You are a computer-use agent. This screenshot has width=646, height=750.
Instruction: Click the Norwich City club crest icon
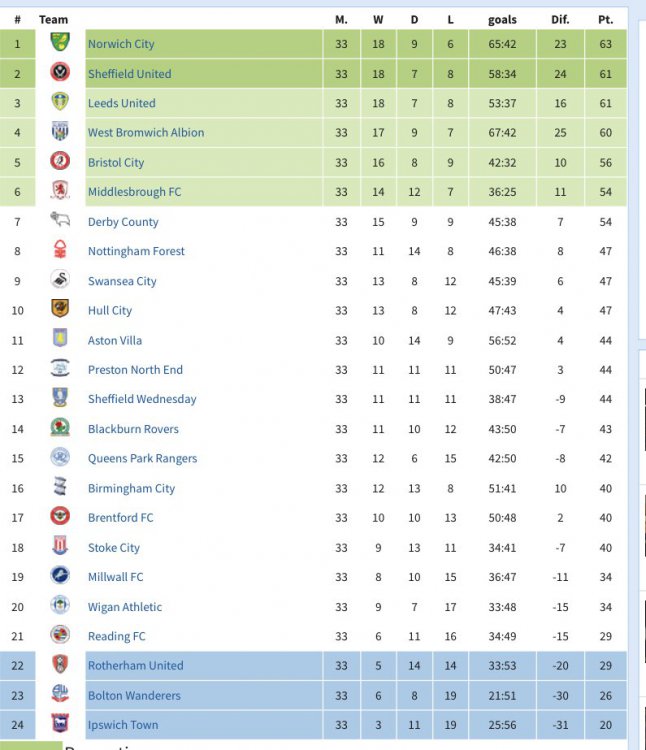click(x=60, y=43)
